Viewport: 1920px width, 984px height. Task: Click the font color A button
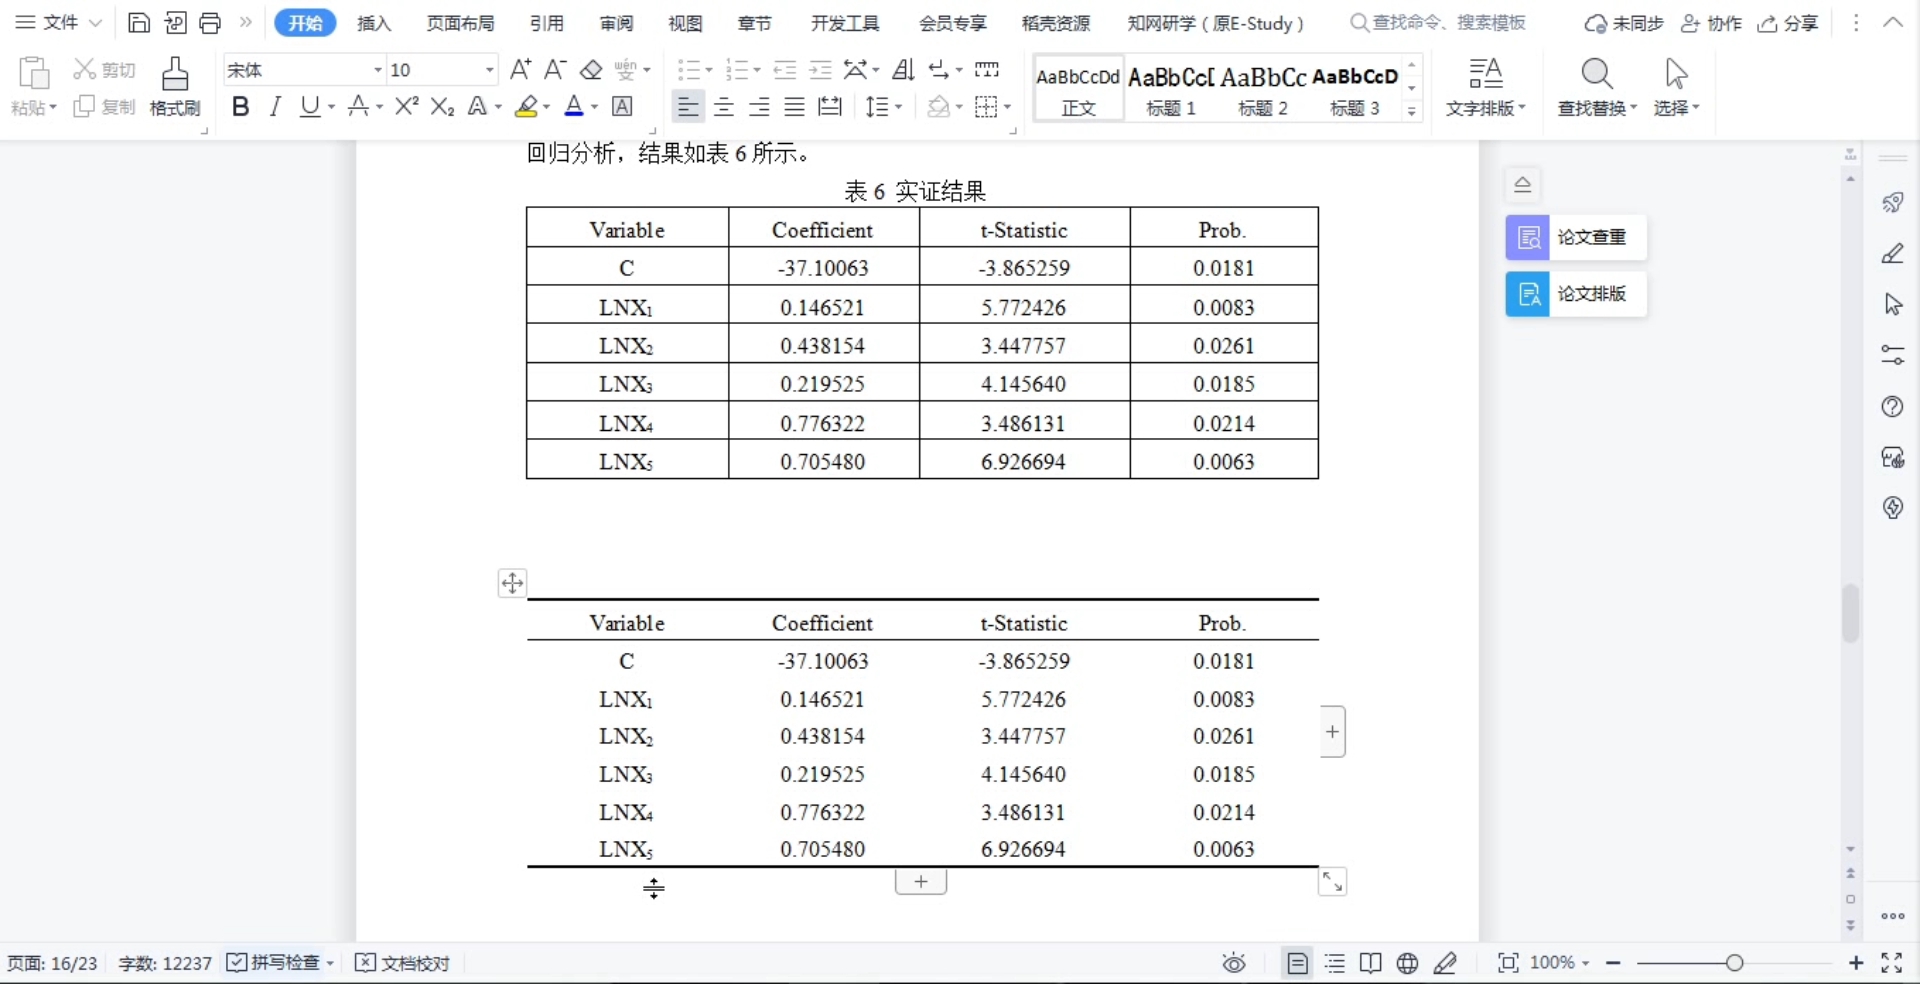(573, 106)
